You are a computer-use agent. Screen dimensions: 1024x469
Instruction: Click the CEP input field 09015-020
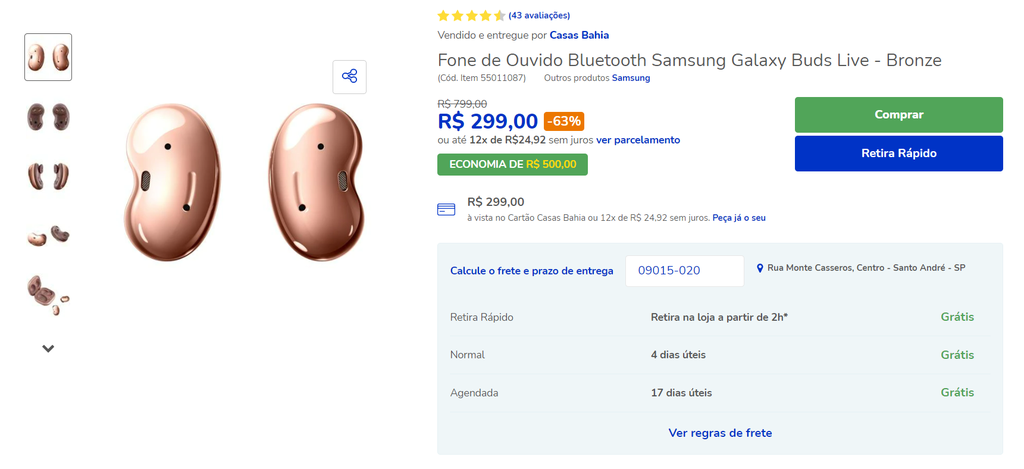click(x=684, y=270)
